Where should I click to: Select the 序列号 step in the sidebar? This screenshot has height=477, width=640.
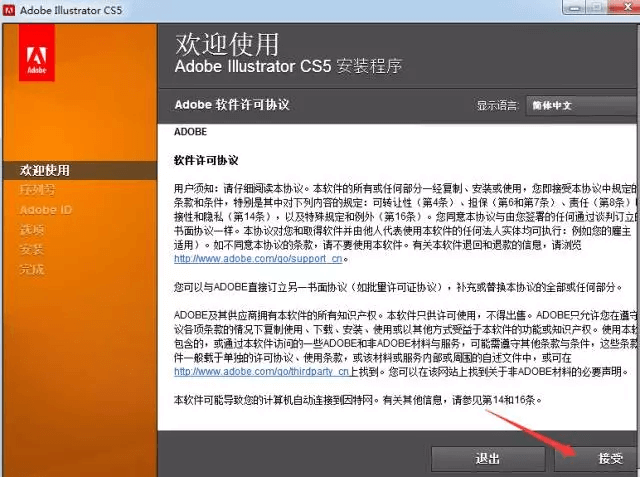pyautogui.click(x=37, y=190)
